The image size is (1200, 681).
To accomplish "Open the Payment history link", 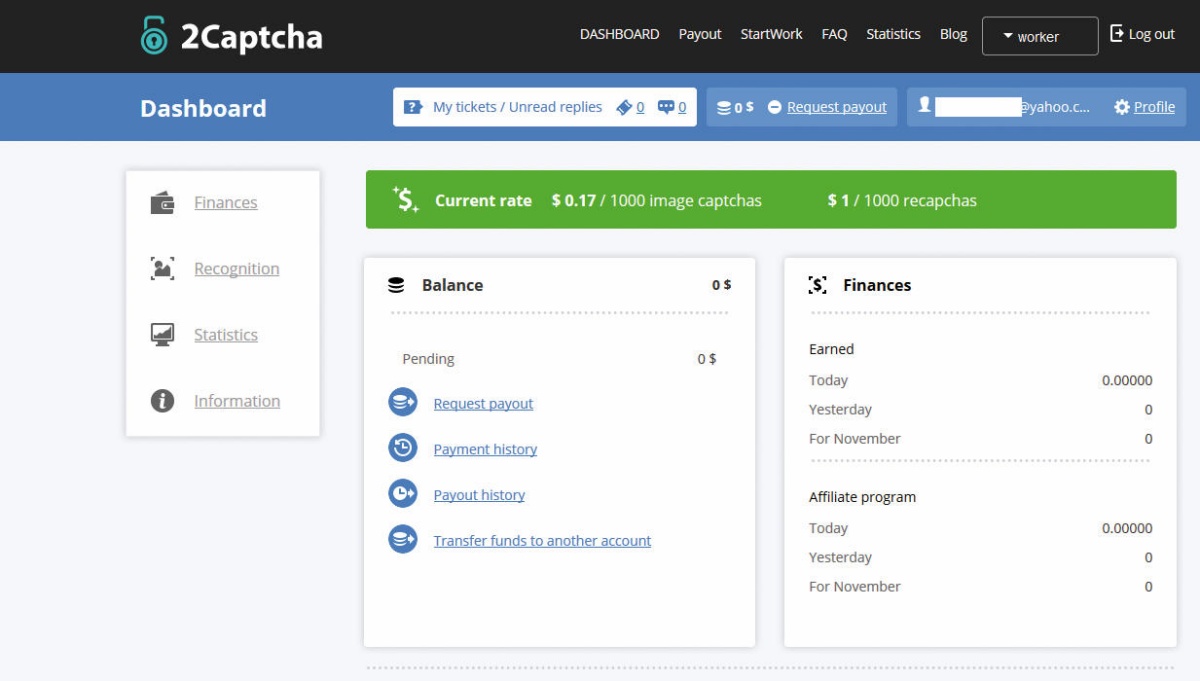I will coord(485,450).
